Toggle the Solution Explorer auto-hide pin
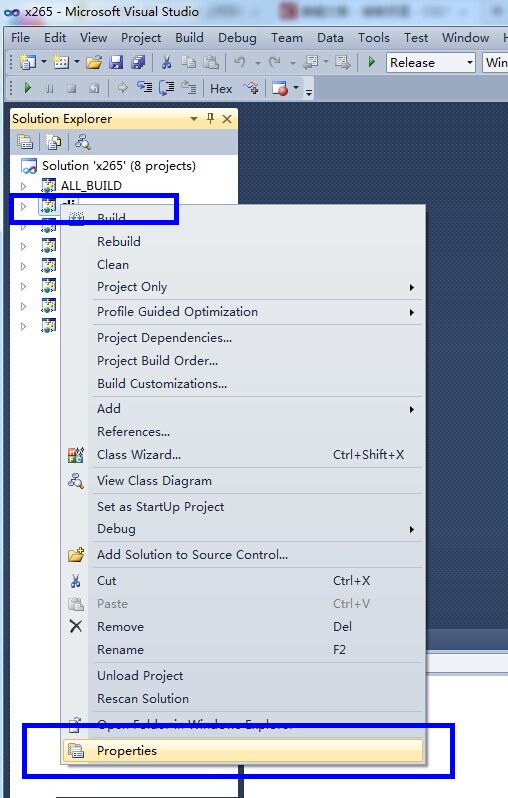The height and width of the screenshot is (798, 508). pos(210,119)
